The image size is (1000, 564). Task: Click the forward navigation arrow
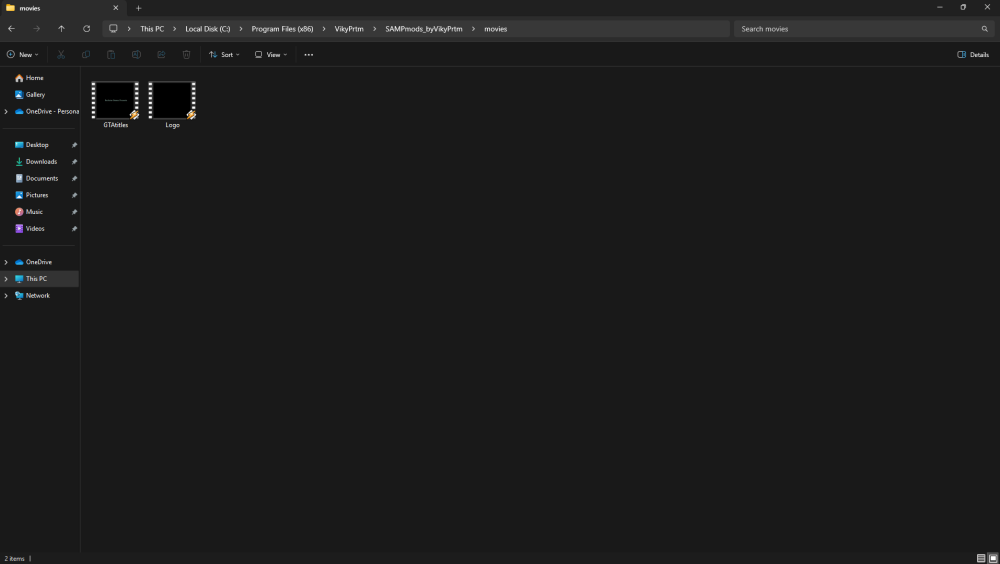pyautogui.click(x=36, y=29)
